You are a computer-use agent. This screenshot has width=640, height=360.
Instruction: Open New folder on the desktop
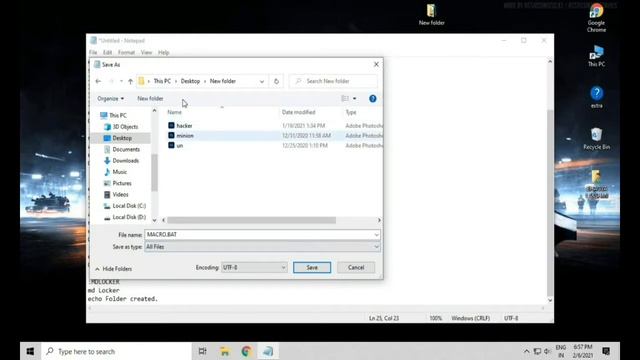pyautogui.click(x=431, y=15)
